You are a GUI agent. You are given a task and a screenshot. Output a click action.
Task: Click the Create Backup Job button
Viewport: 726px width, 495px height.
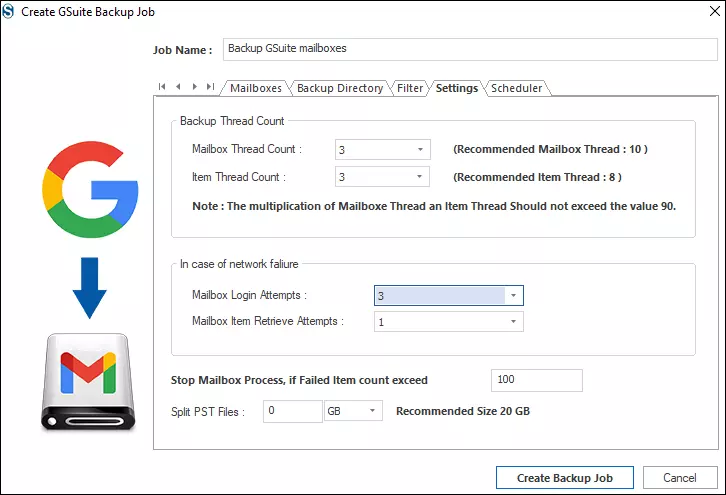564,477
